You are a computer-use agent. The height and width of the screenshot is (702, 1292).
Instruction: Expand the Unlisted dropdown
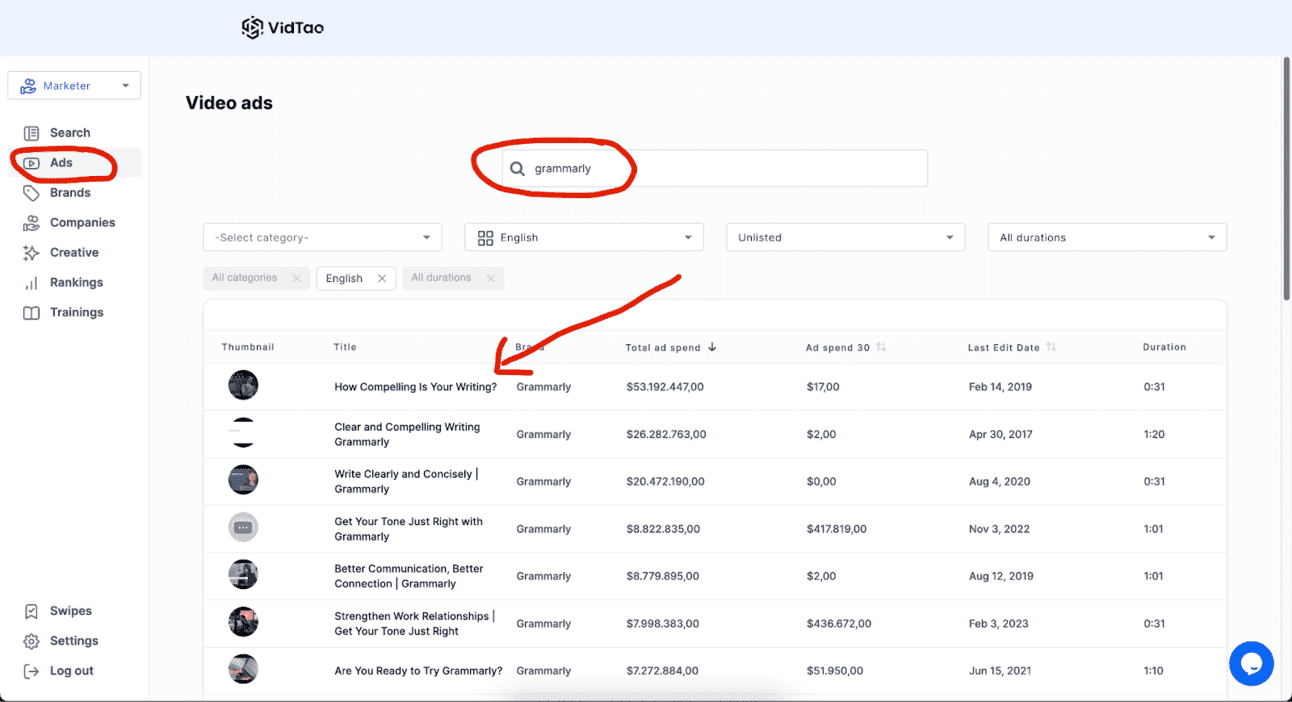[845, 237]
